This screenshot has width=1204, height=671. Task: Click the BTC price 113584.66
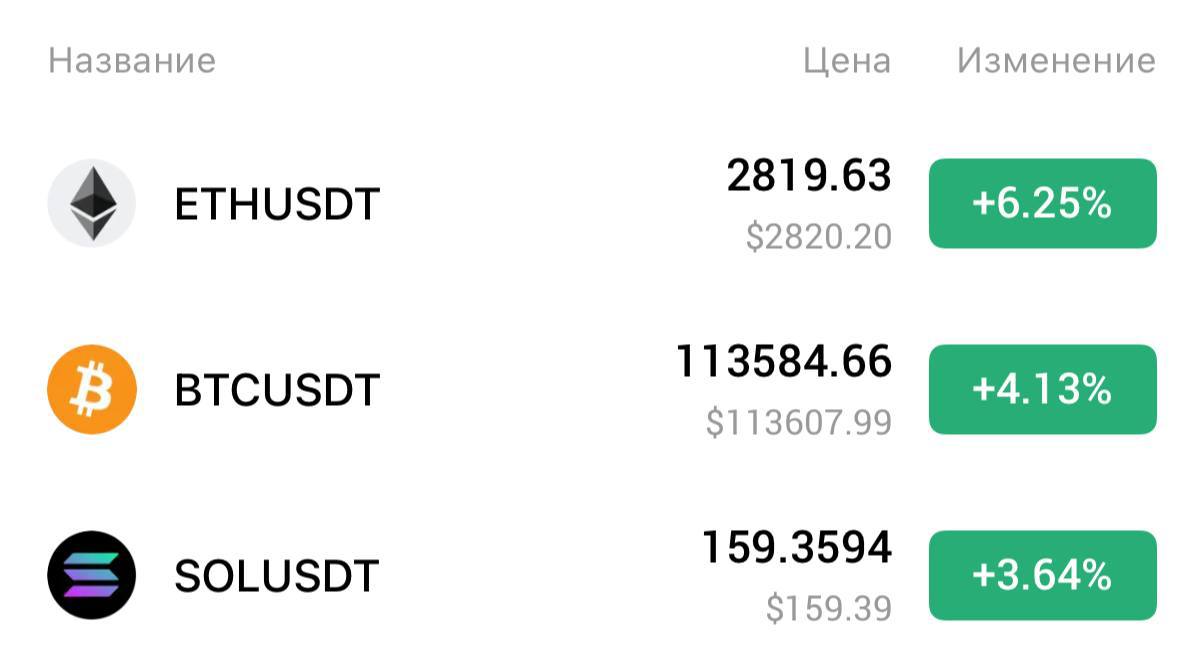[783, 361]
